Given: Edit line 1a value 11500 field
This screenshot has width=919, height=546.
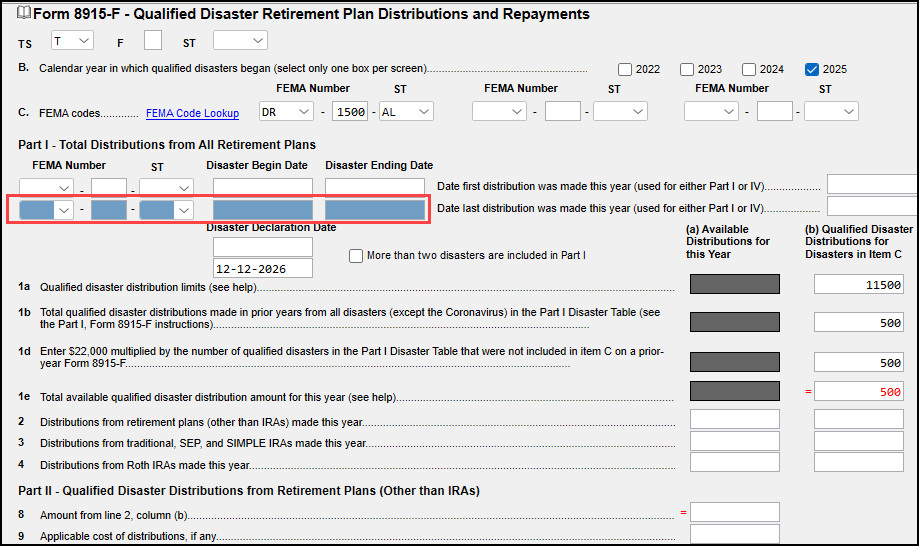Looking at the screenshot, I should tap(859, 285).
